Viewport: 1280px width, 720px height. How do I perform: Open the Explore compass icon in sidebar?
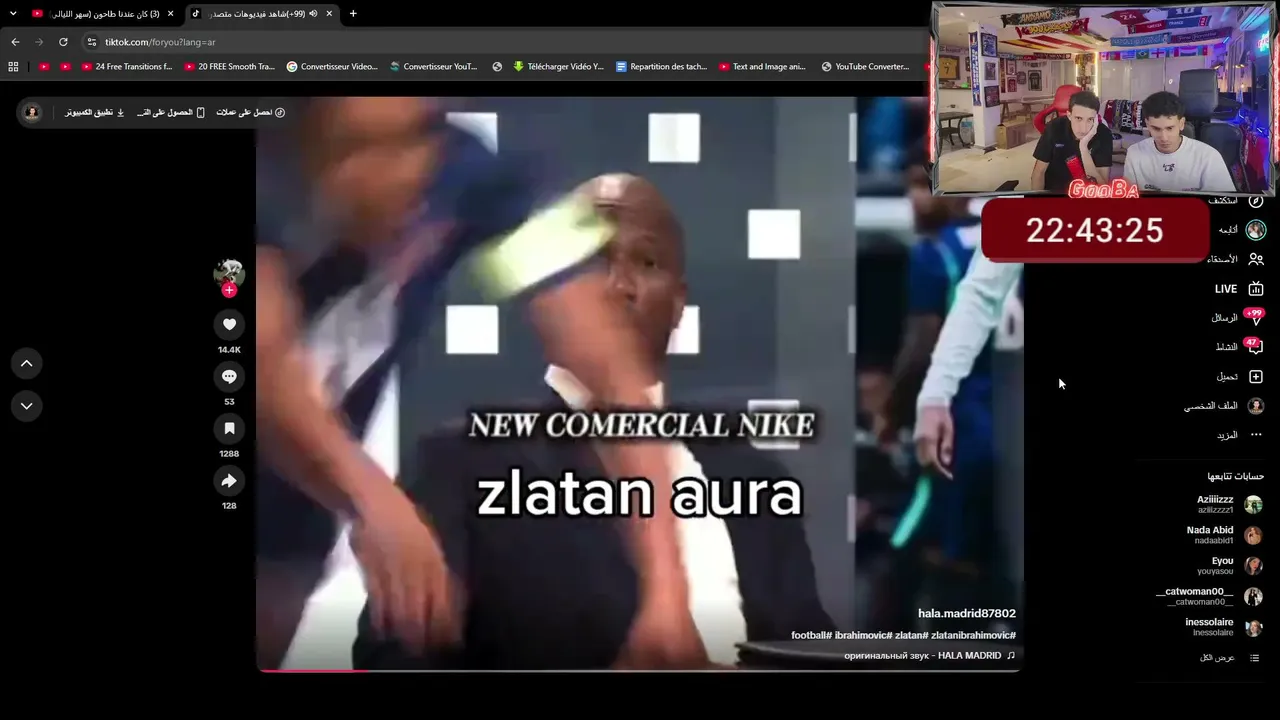click(x=1256, y=201)
